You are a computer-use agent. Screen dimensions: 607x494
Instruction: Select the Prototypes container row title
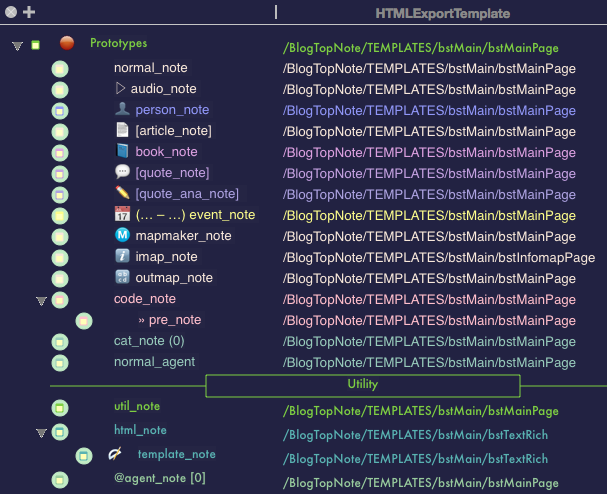click(x=118, y=43)
